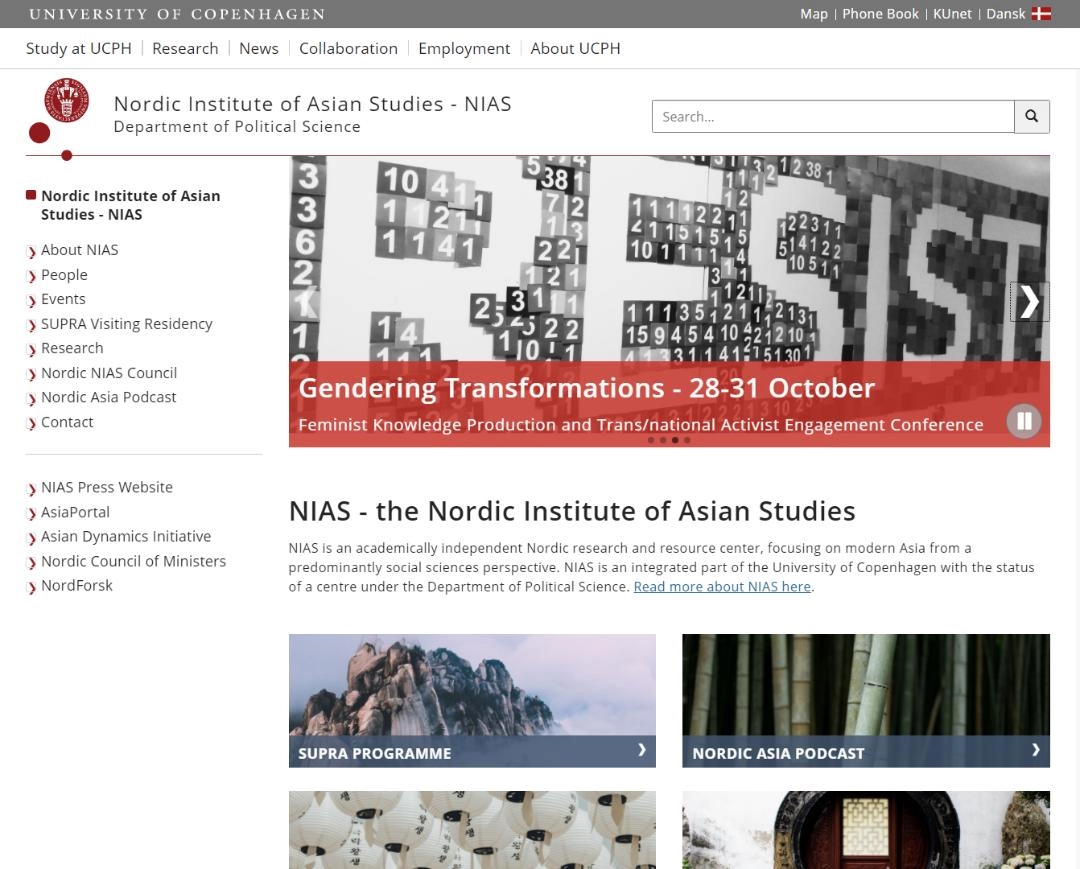This screenshot has width=1080, height=869.
Task: Pause the carousel slideshow
Action: 1024,421
